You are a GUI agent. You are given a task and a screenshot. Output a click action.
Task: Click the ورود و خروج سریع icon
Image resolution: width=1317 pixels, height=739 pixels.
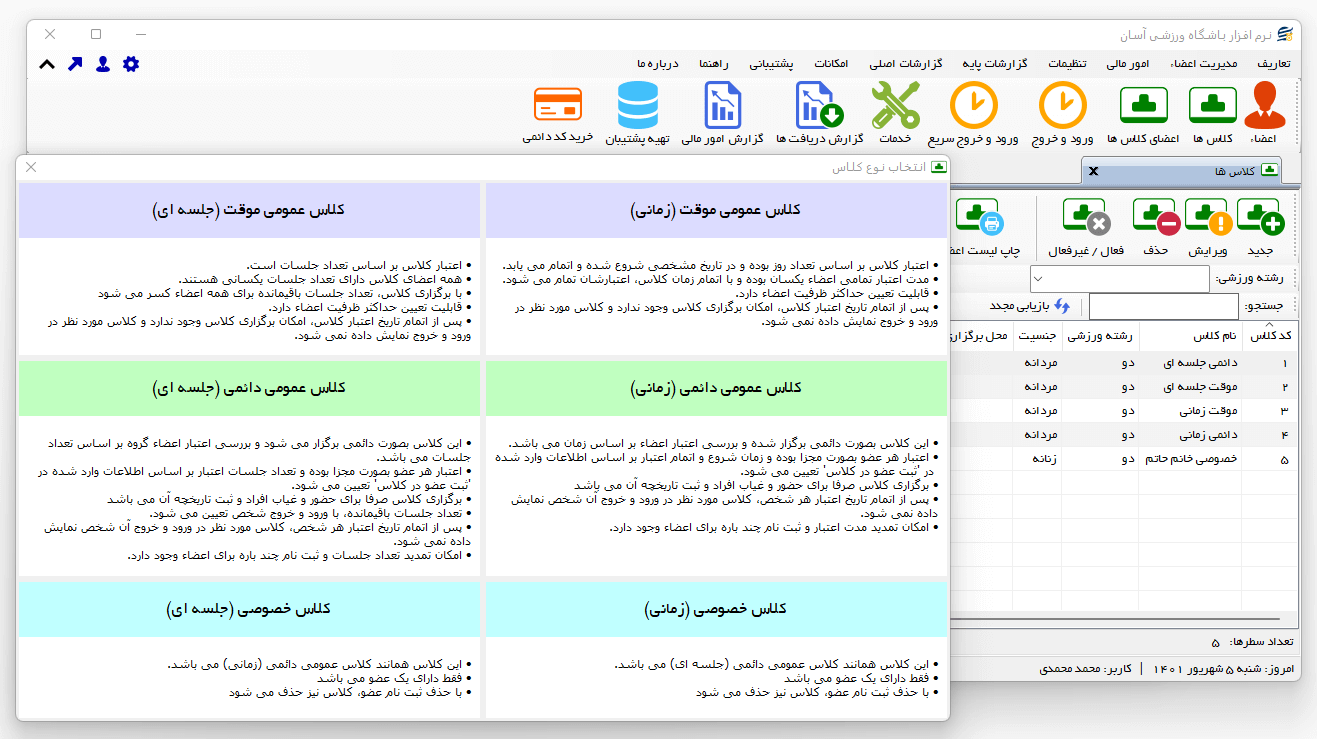[x=973, y=113]
